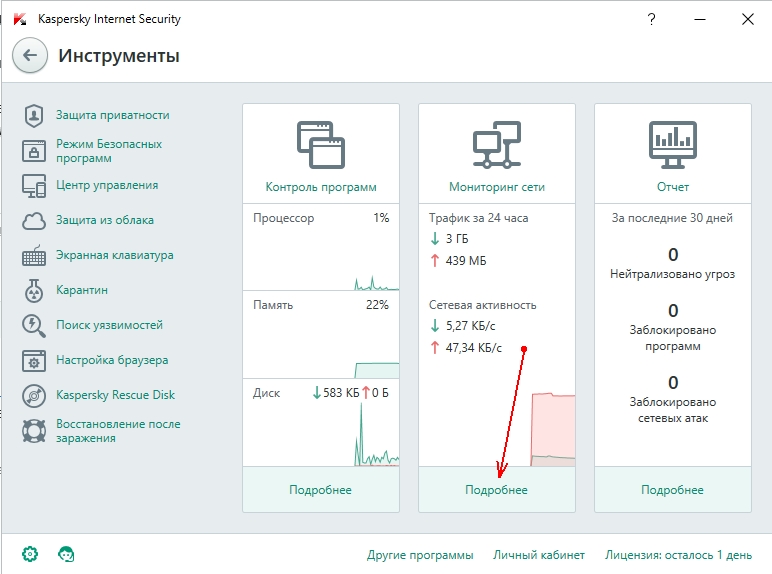Screen dimensions: 772x574
Task: Click Подробнее under Контроль программ
Action: (x=320, y=490)
